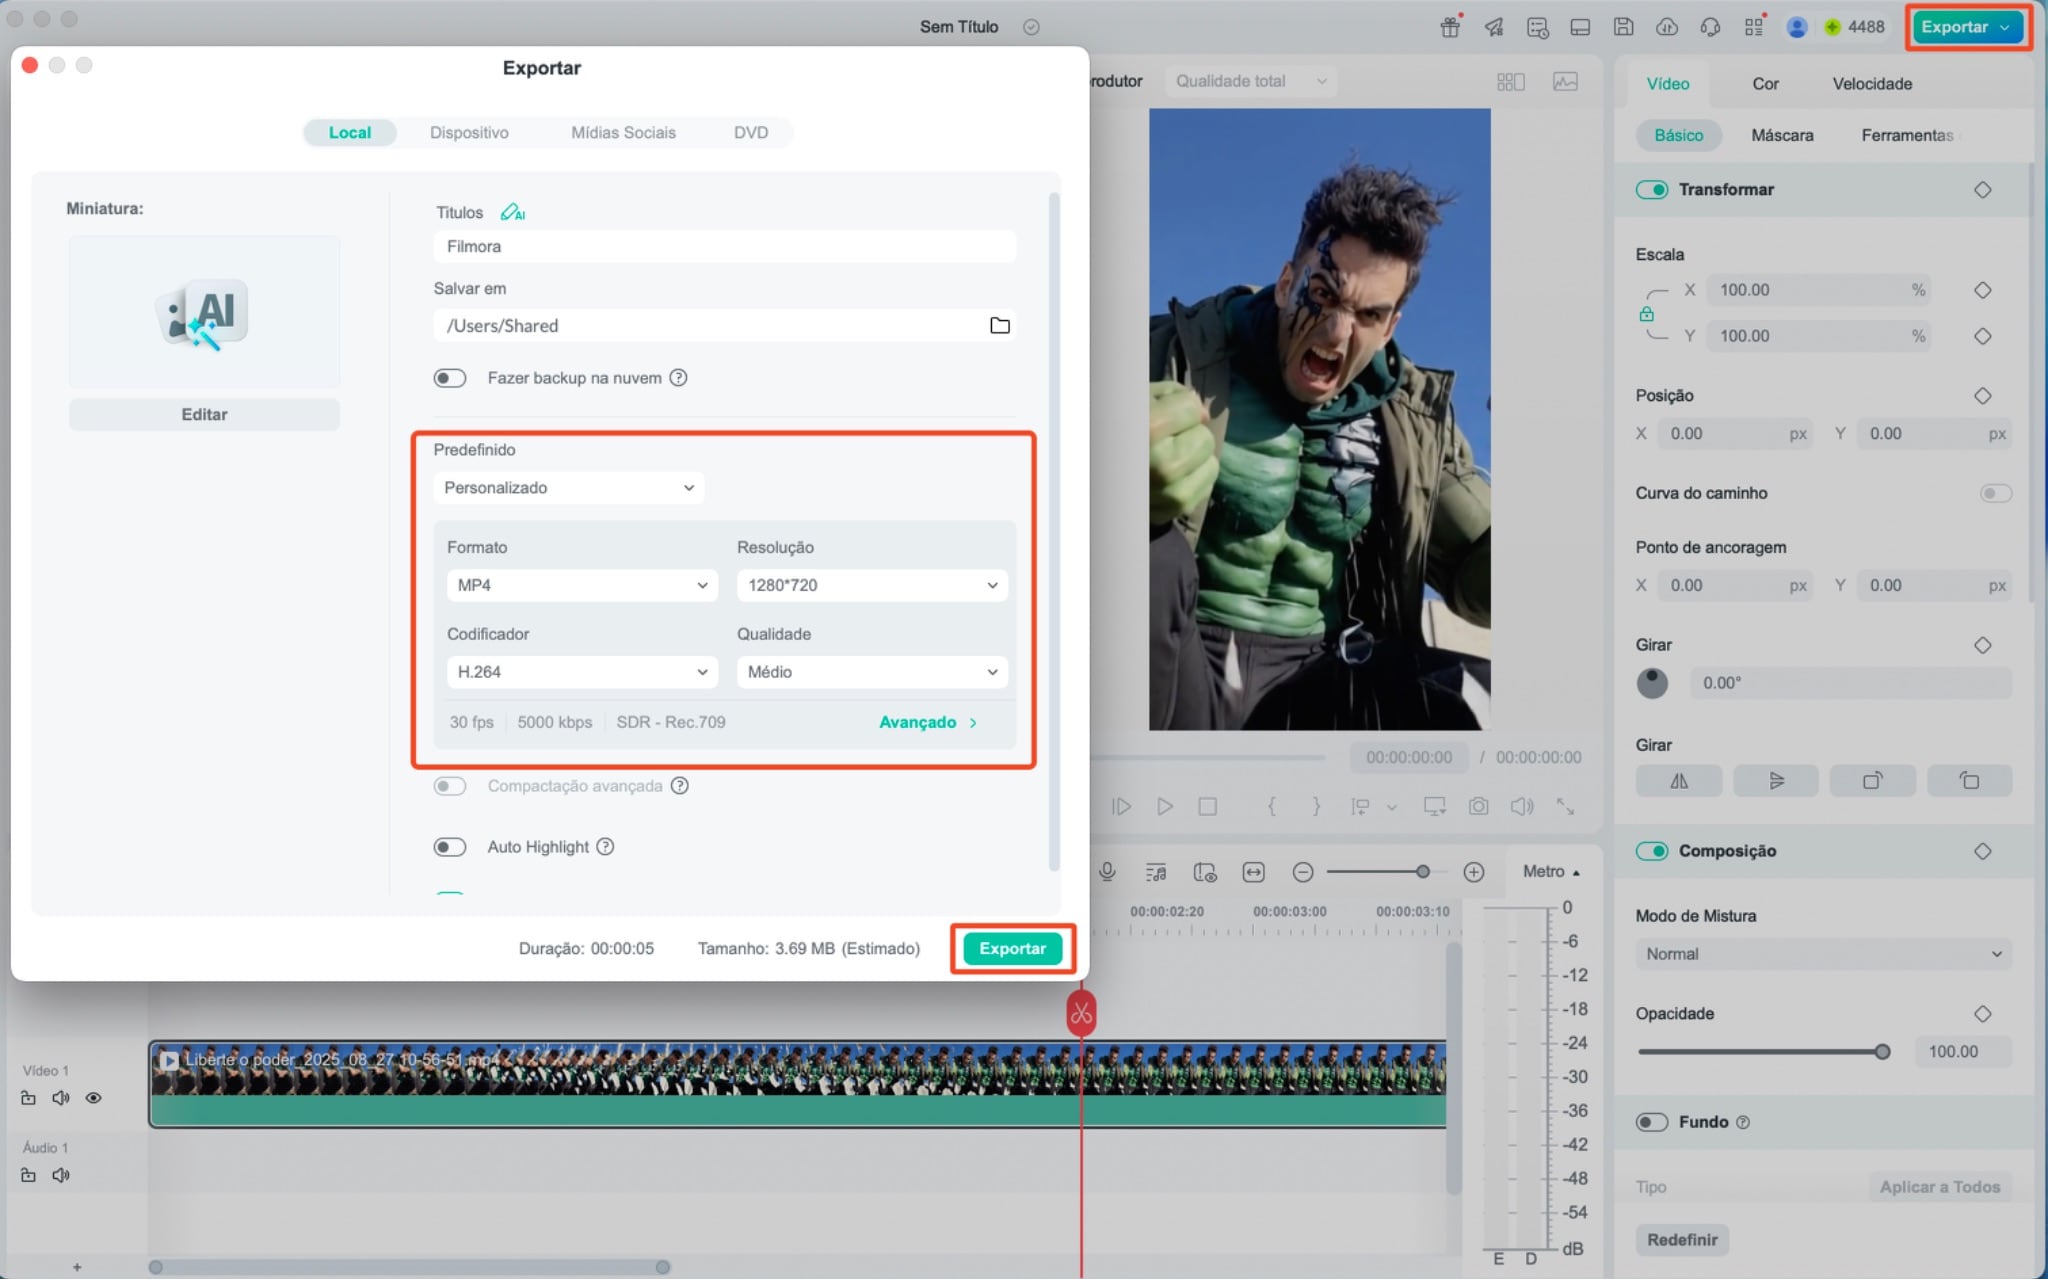Turn off the Transformar toggle

coord(1652,190)
